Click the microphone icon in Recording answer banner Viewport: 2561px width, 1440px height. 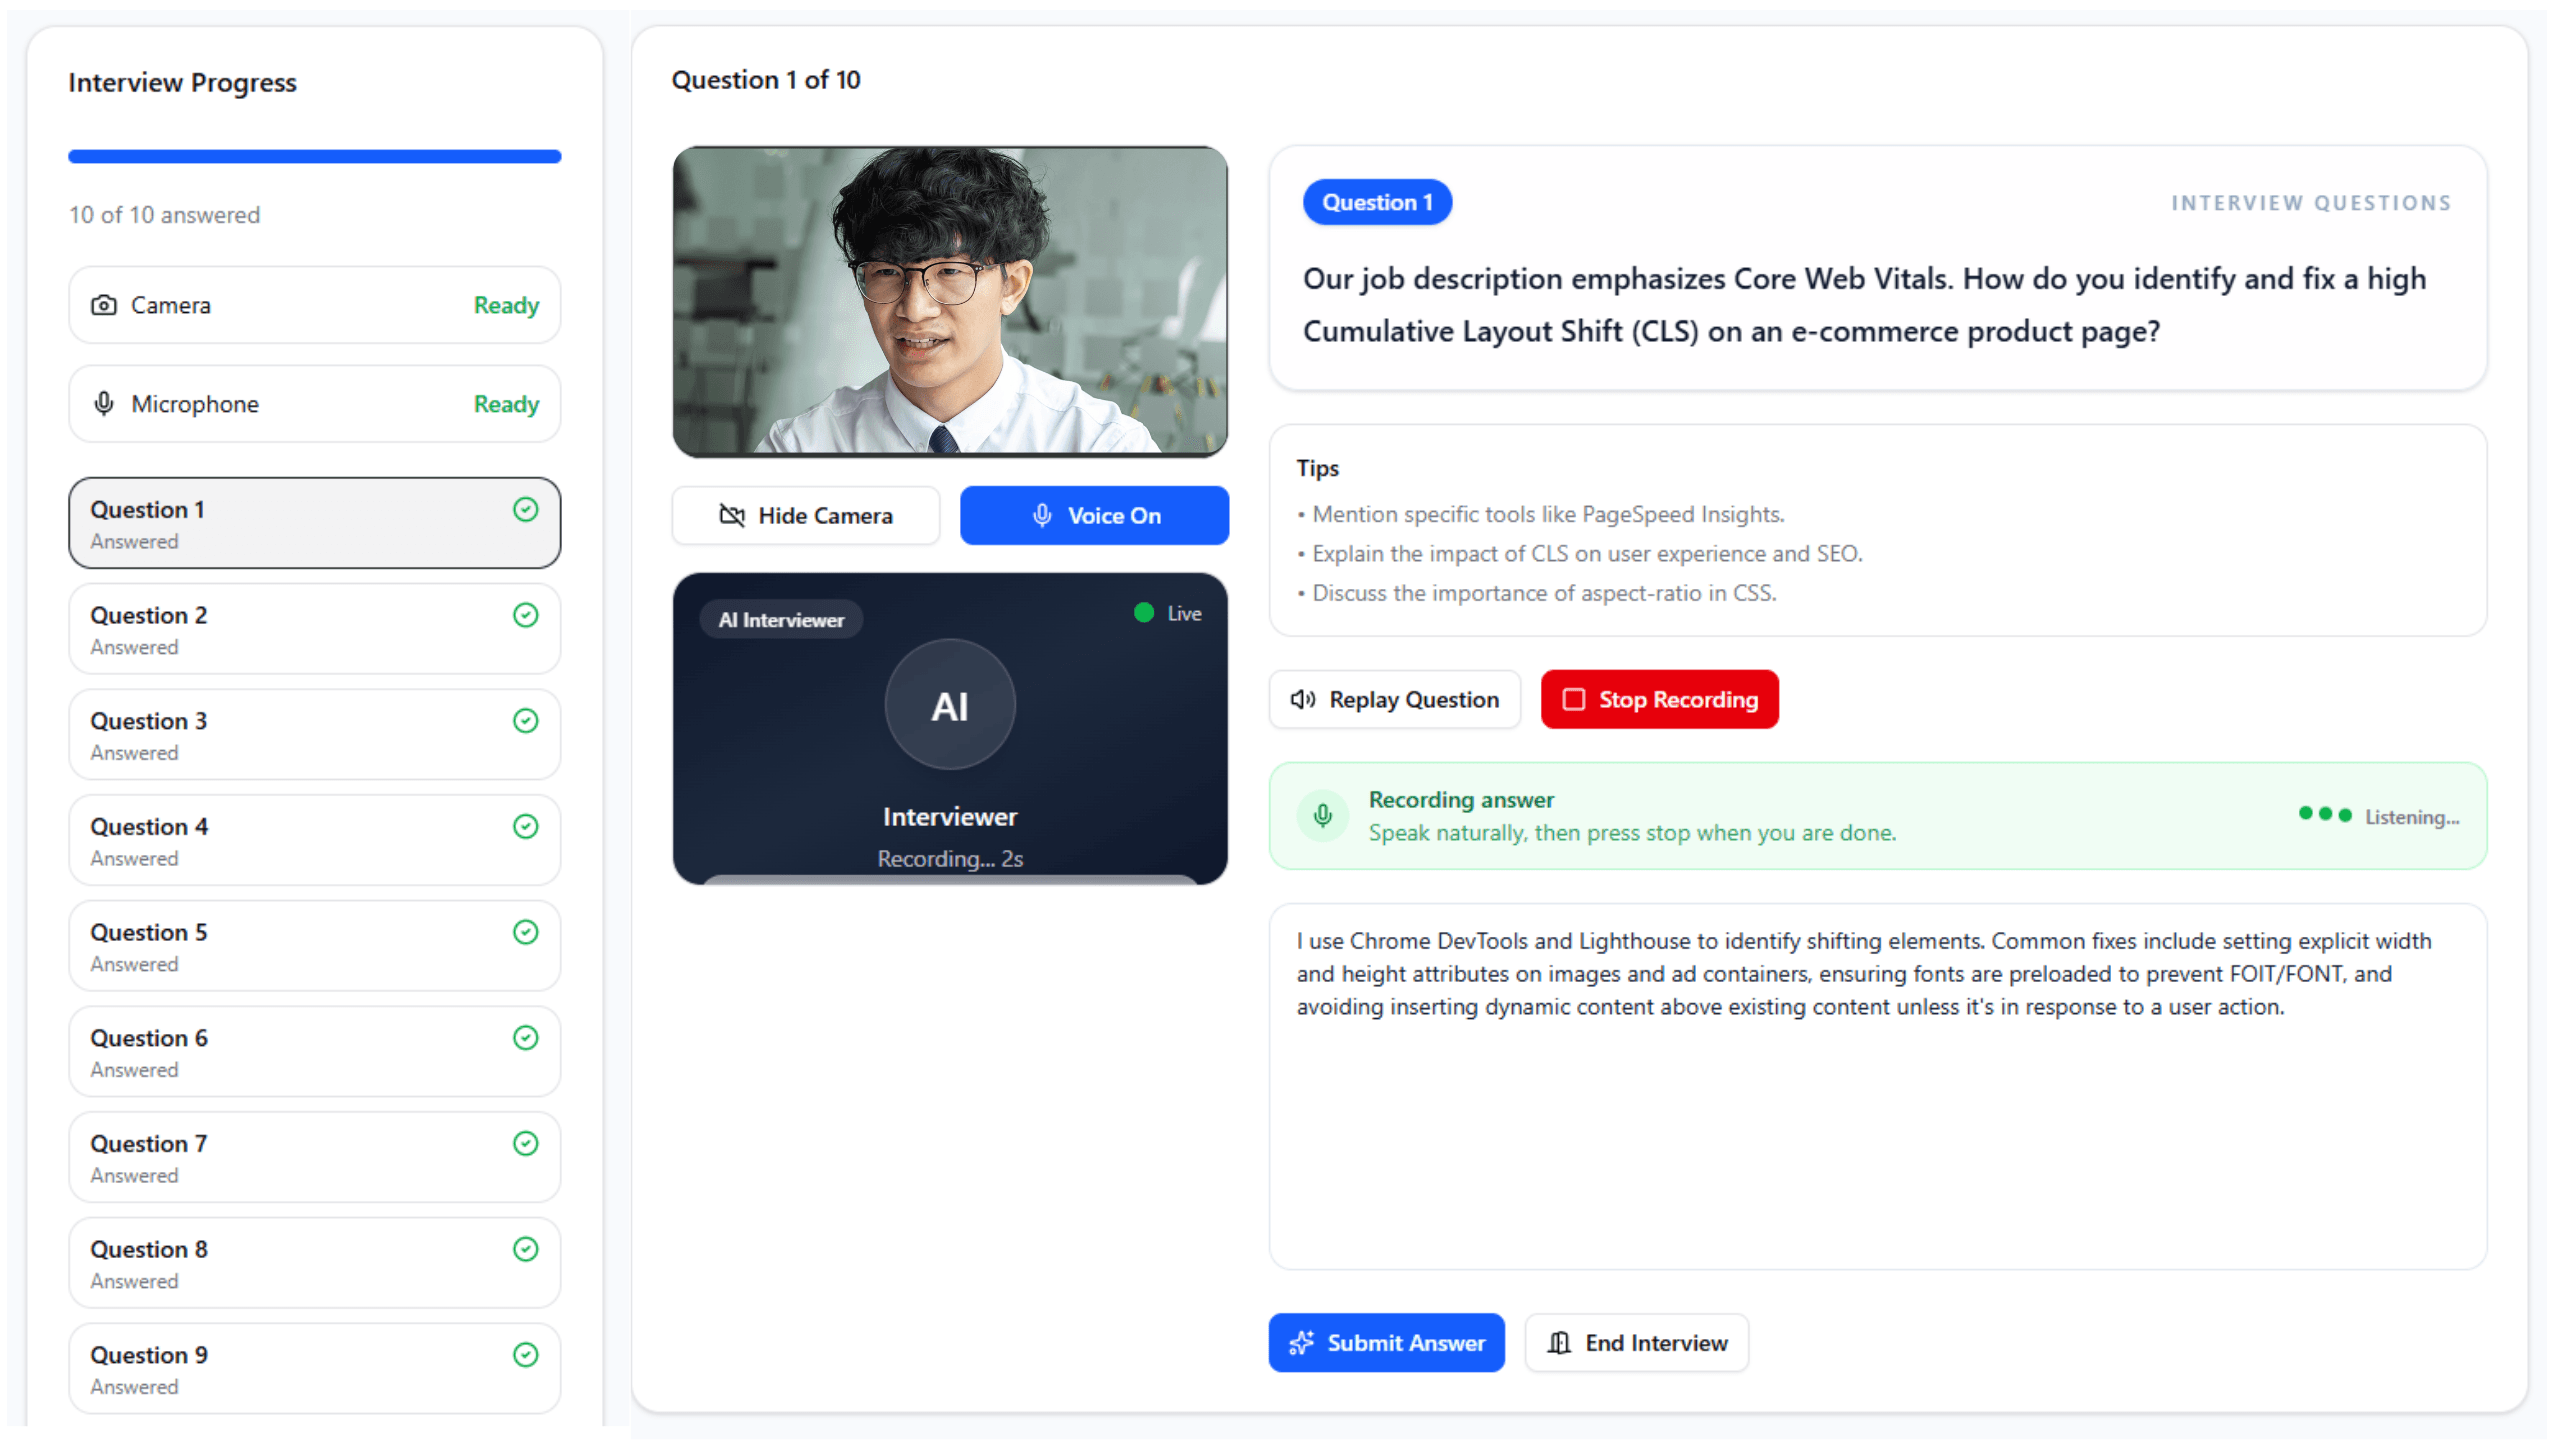point(1322,816)
